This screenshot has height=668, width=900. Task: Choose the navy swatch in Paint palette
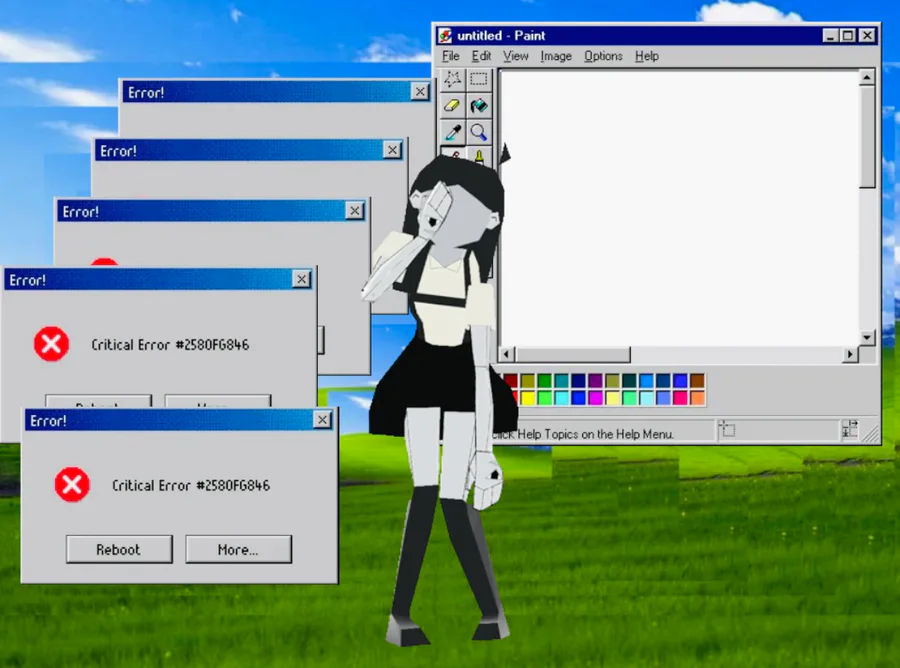[579, 380]
